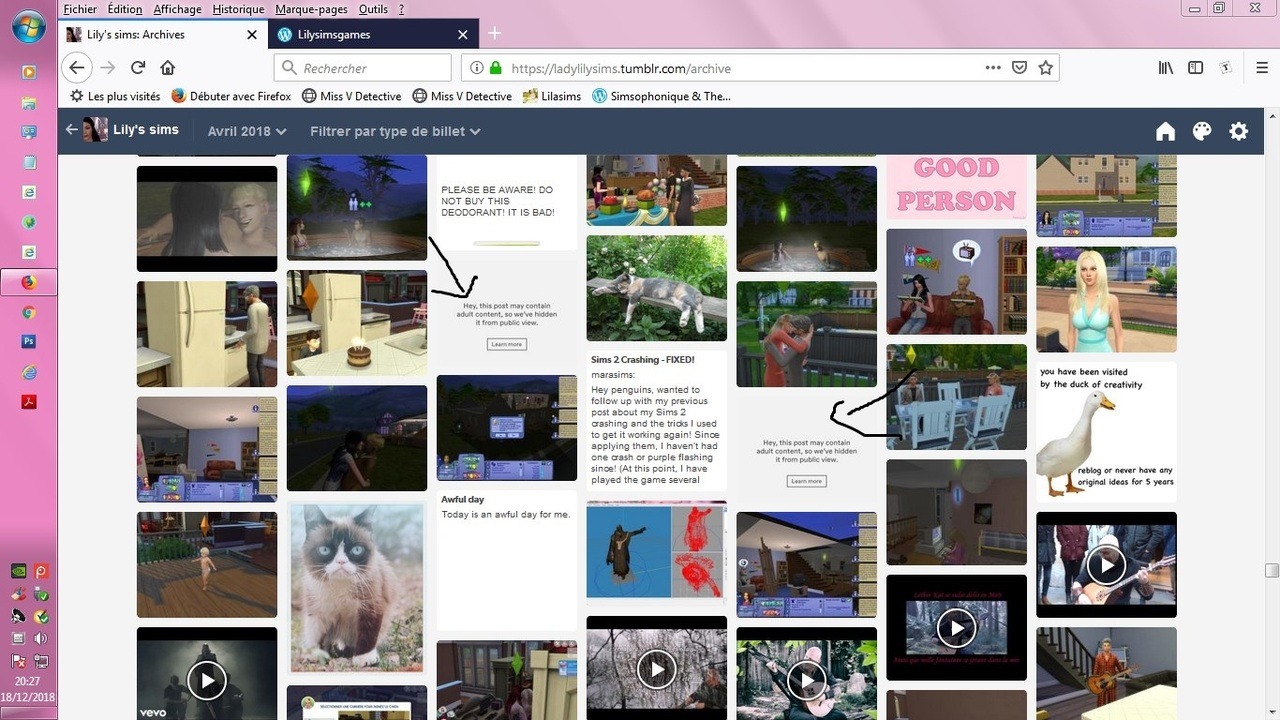Bookmark this page with the star icon
The width and height of the screenshot is (1280, 720).
pyautogui.click(x=1045, y=68)
